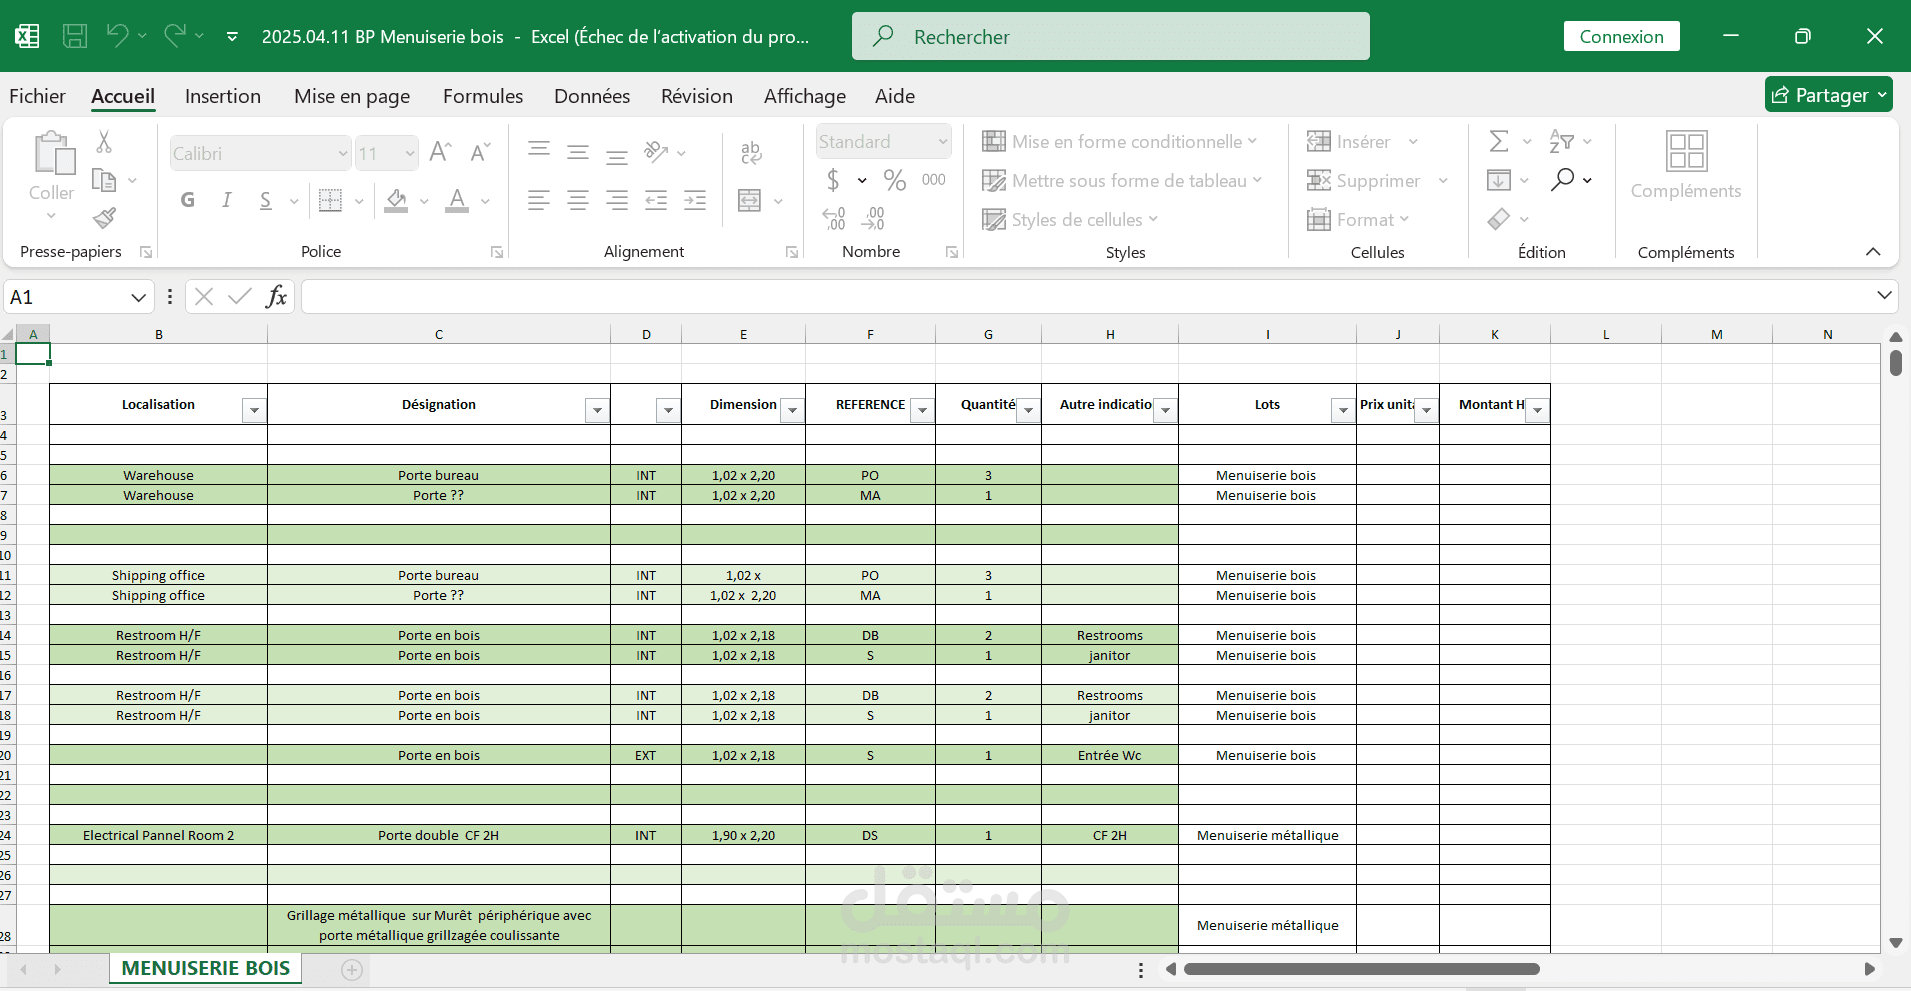Apply the percentage style icon
The width and height of the screenshot is (1911, 991).
(x=894, y=180)
